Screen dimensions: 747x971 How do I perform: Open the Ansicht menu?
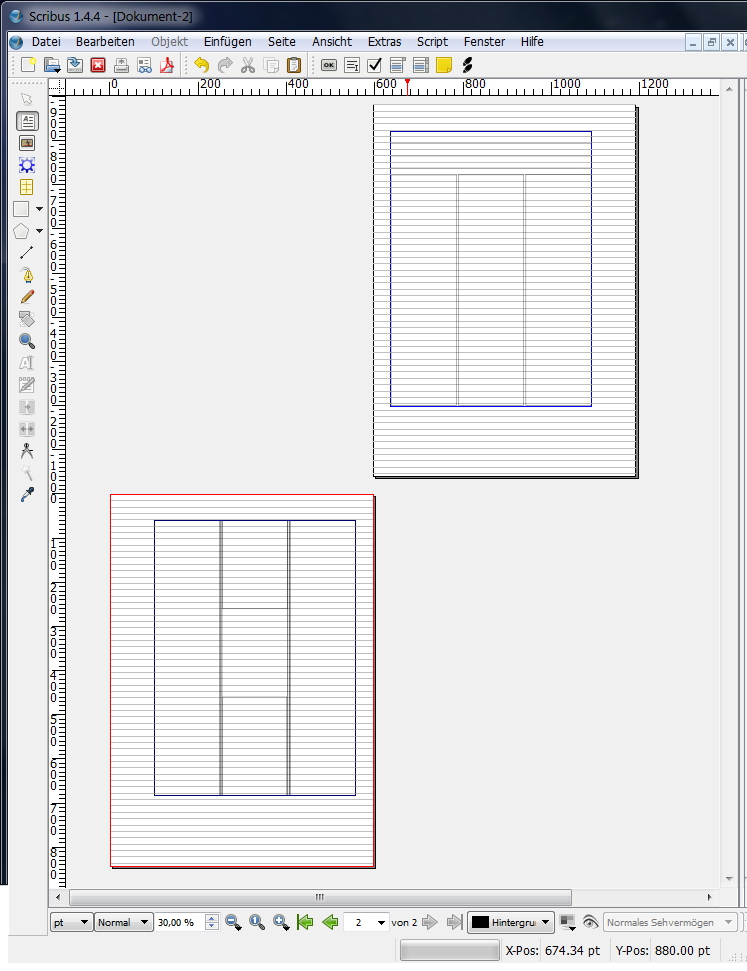[x=332, y=41]
